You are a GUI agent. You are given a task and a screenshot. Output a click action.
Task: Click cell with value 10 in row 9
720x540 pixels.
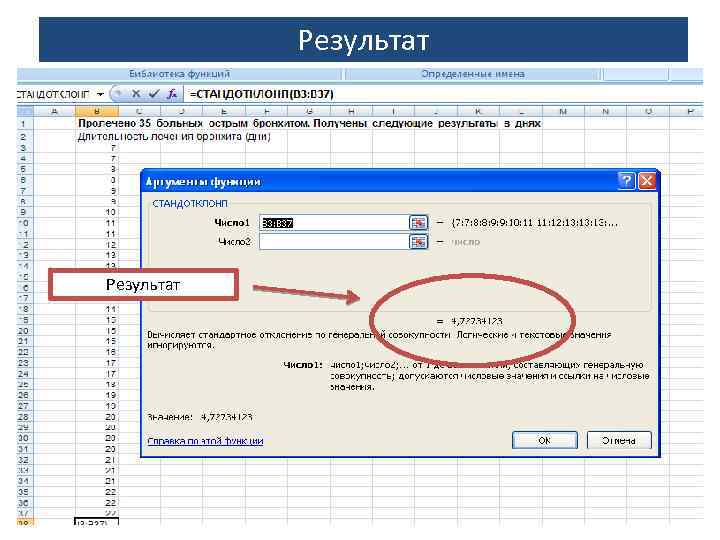pos(97,212)
